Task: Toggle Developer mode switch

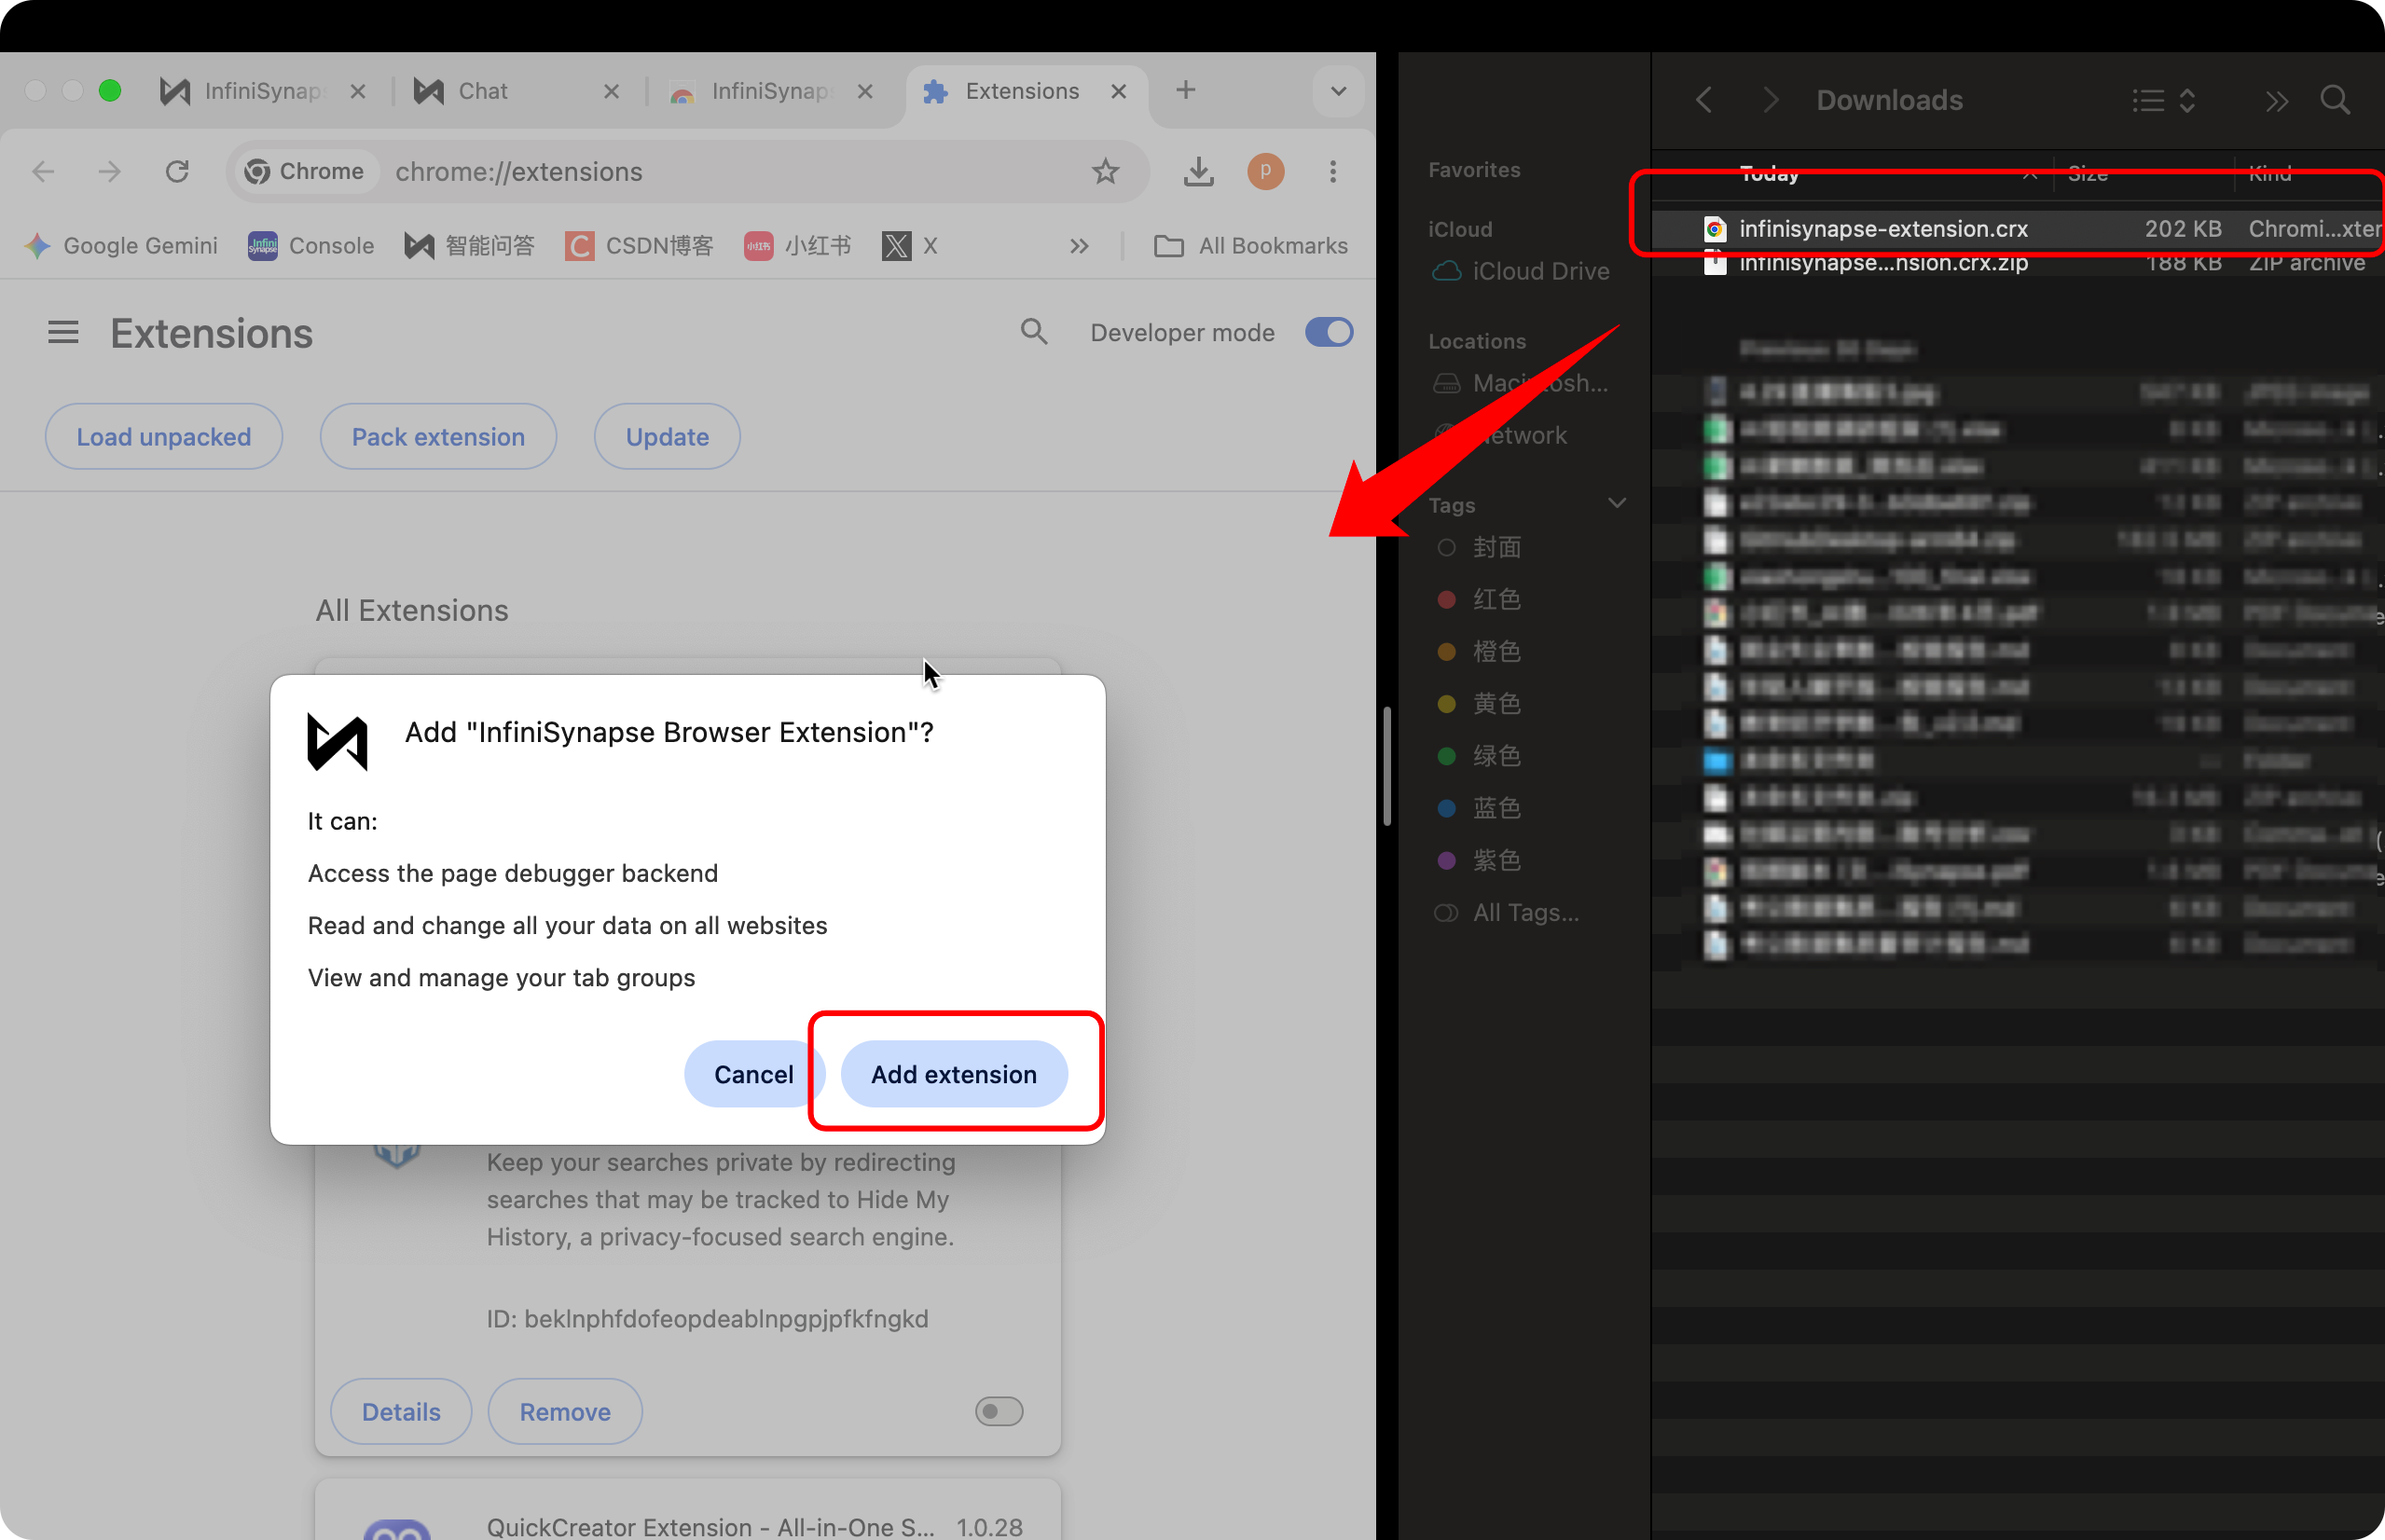Action: 1329,332
